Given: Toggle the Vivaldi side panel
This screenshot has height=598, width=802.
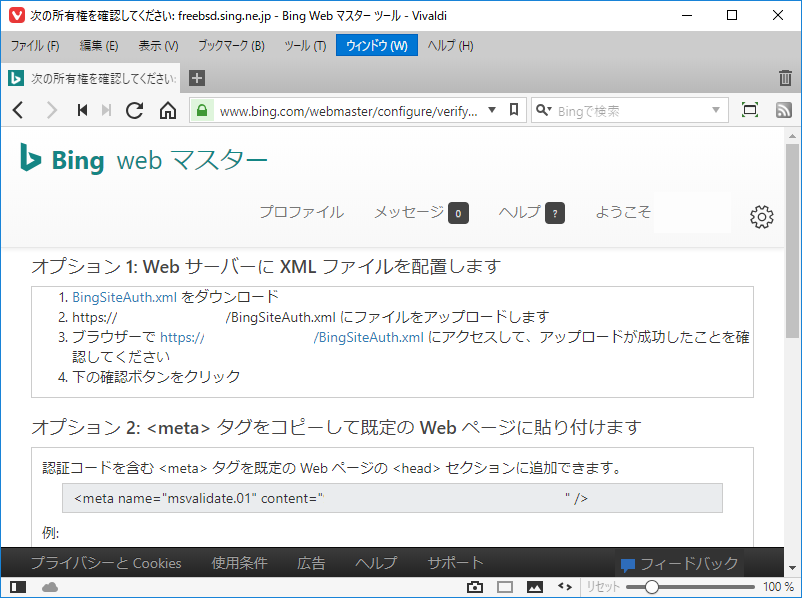Looking at the screenshot, I should click(18, 587).
